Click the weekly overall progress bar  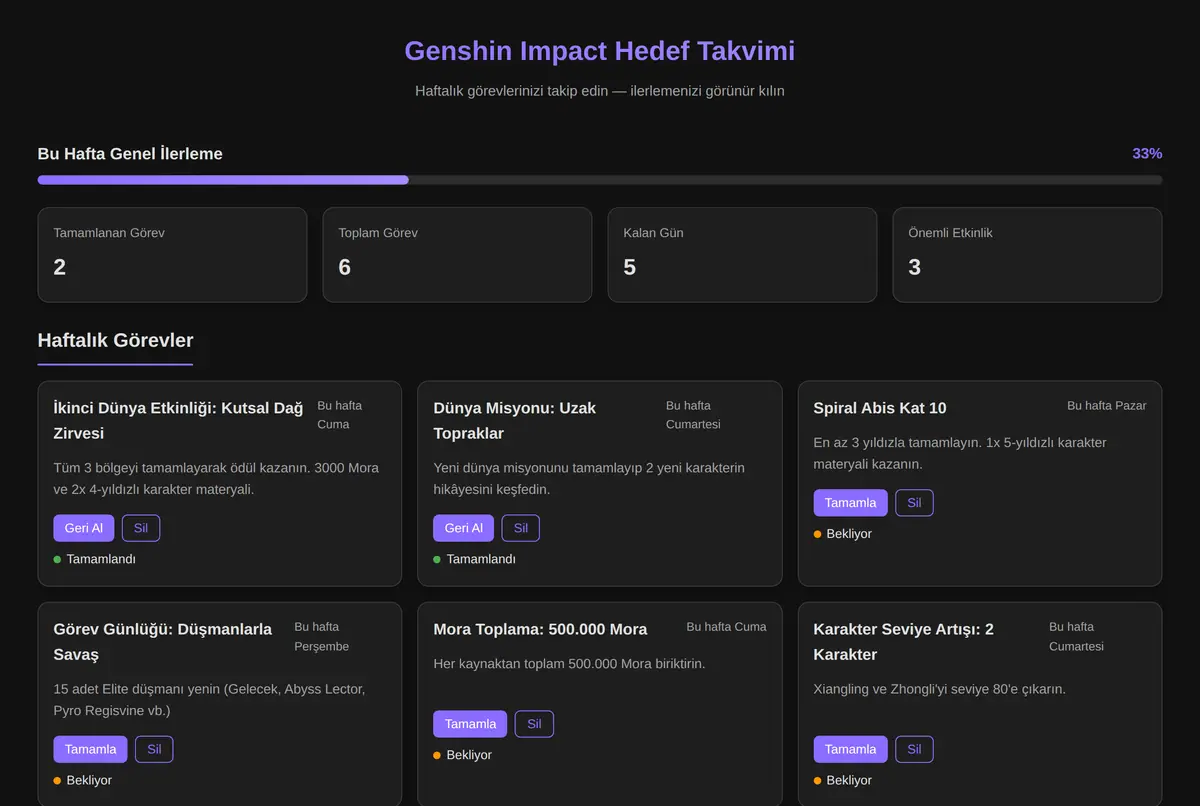click(x=600, y=180)
